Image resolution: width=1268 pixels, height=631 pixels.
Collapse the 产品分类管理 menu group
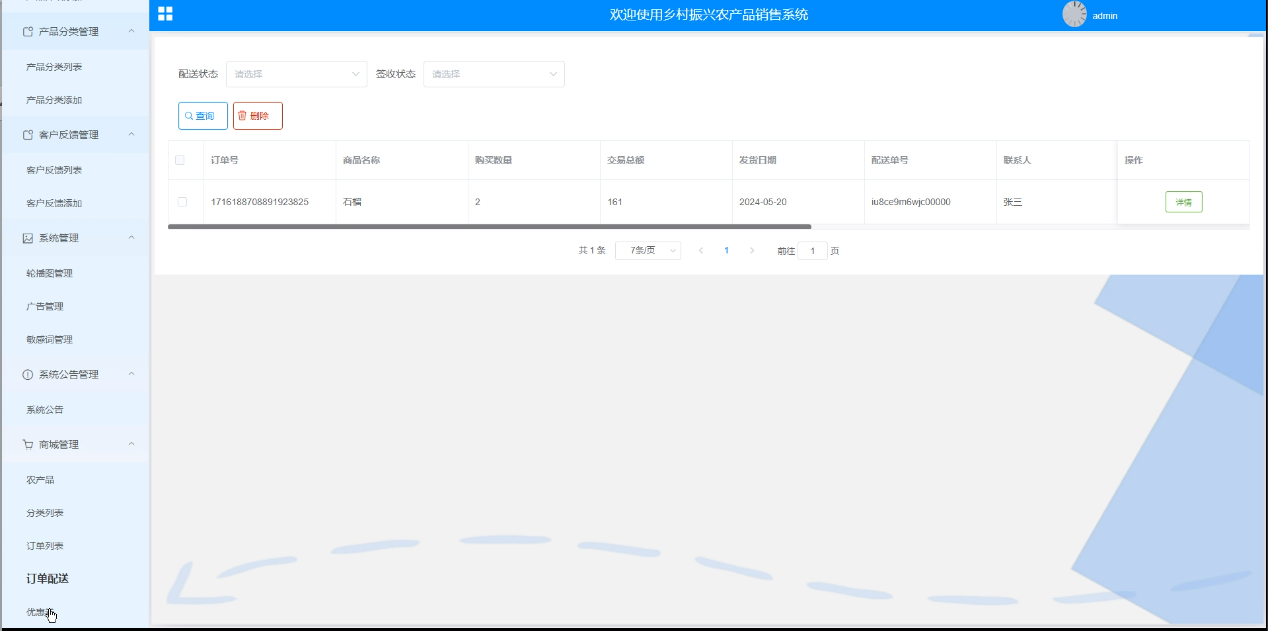tap(132, 32)
